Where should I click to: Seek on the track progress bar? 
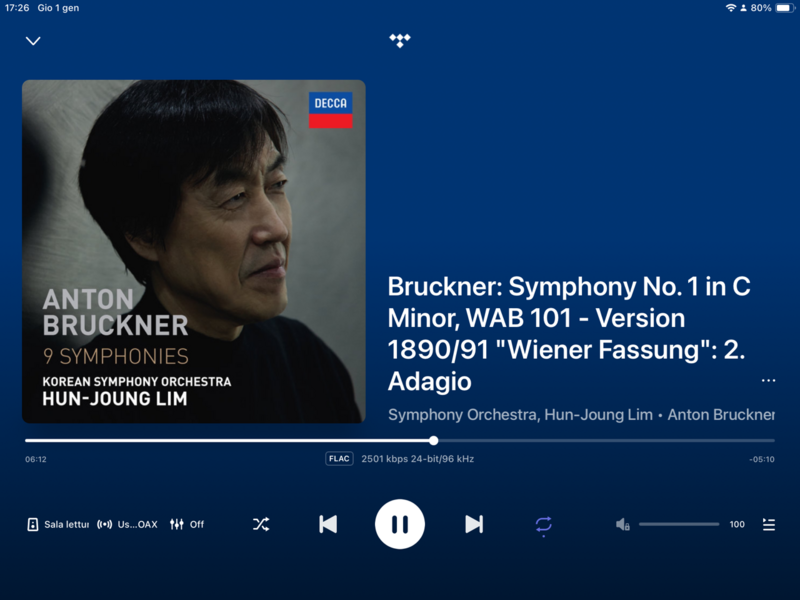click(x=400, y=440)
